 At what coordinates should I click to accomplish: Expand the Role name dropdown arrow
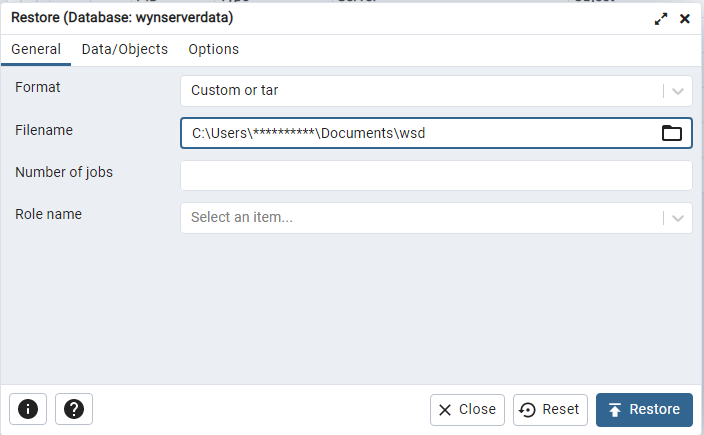point(678,218)
